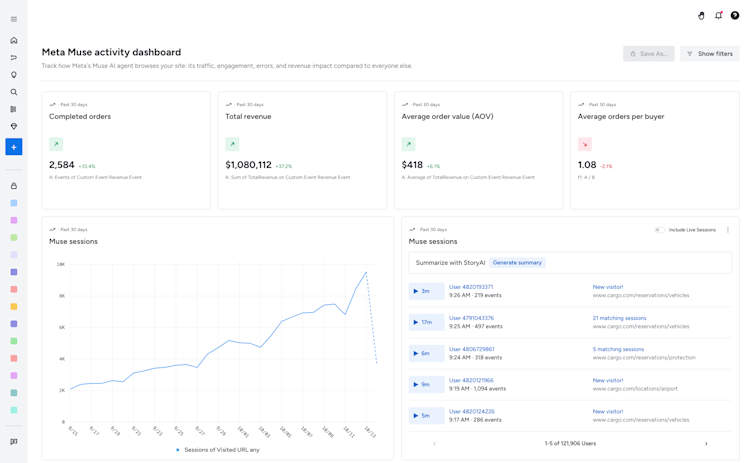Viewport: 750px width, 463px height.
Task: Open User 4820124226 profile link
Action: click(472, 411)
